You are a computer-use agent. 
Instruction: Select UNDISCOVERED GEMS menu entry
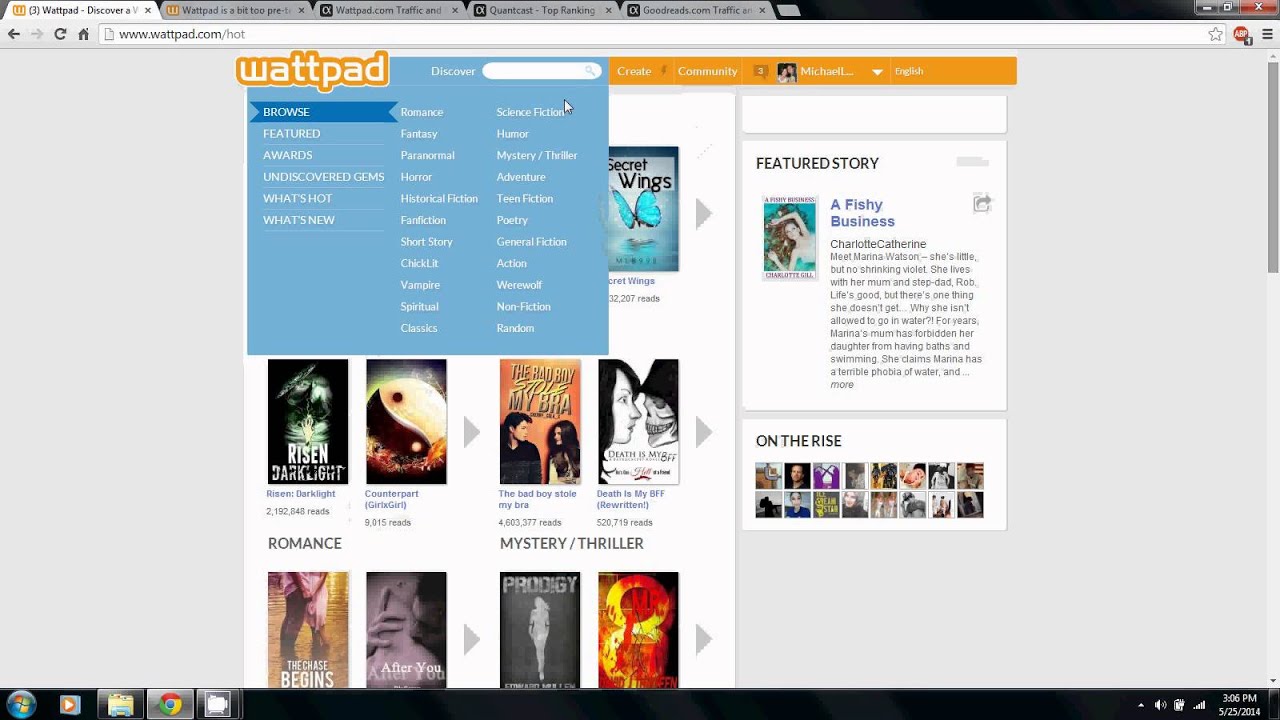(323, 177)
